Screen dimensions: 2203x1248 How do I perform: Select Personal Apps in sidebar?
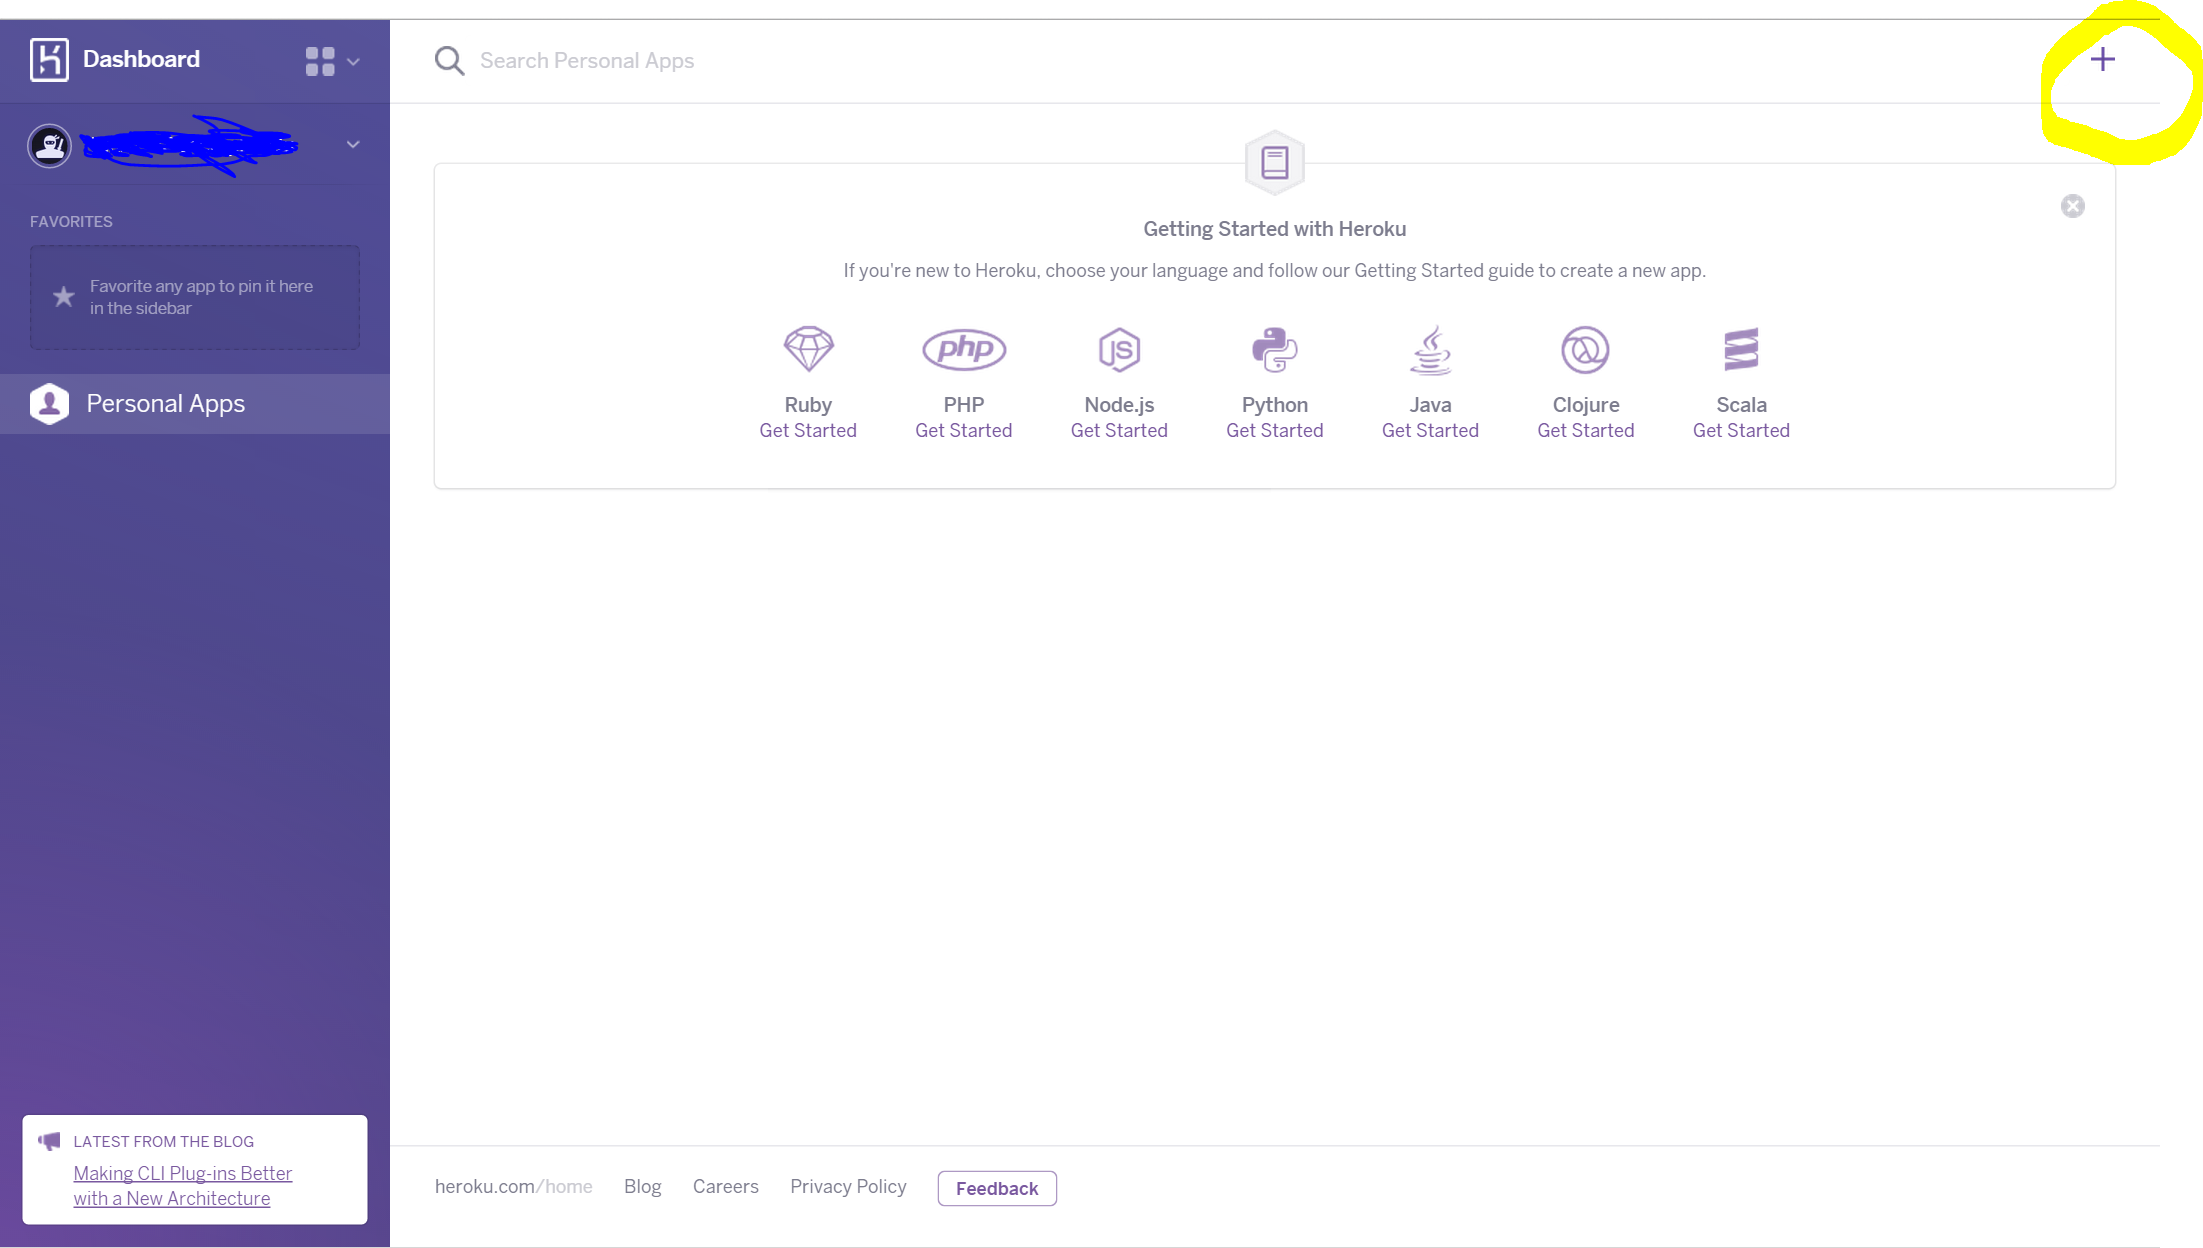[165, 404]
